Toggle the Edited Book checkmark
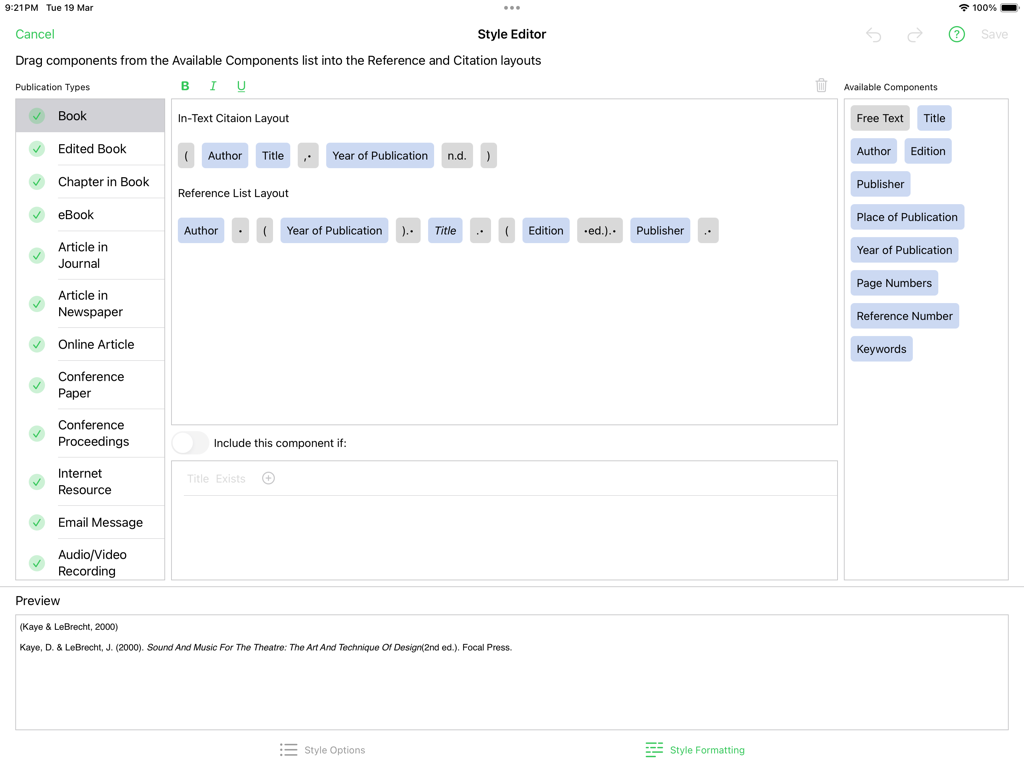This screenshot has width=1024, height=768. point(36,148)
